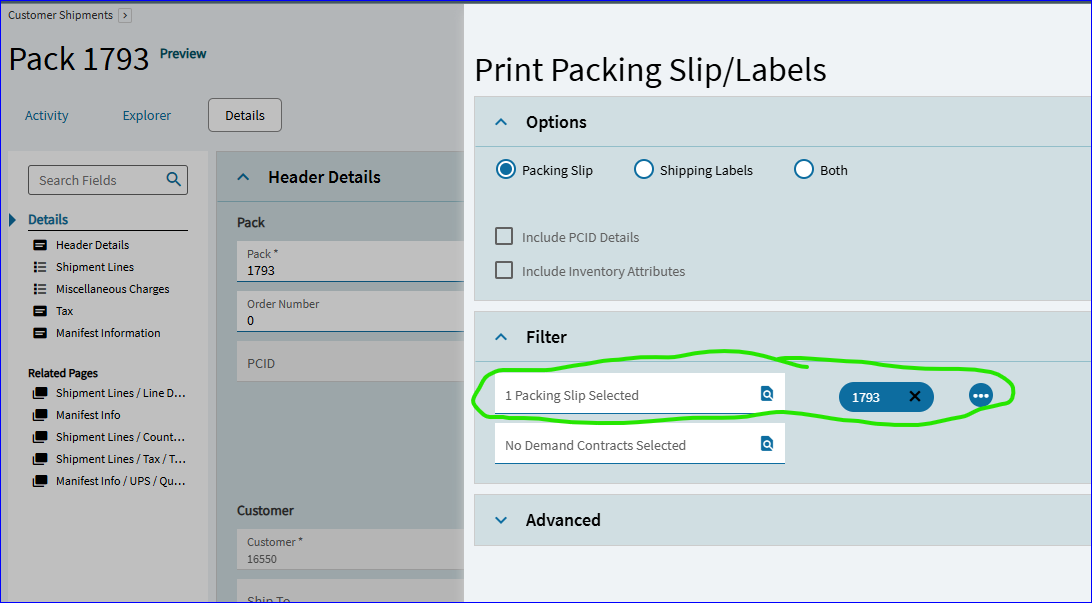The width and height of the screenshot is (1092, 603).
Task: Click the Shipment Lines list icon in sidebar
Action: 40,267
